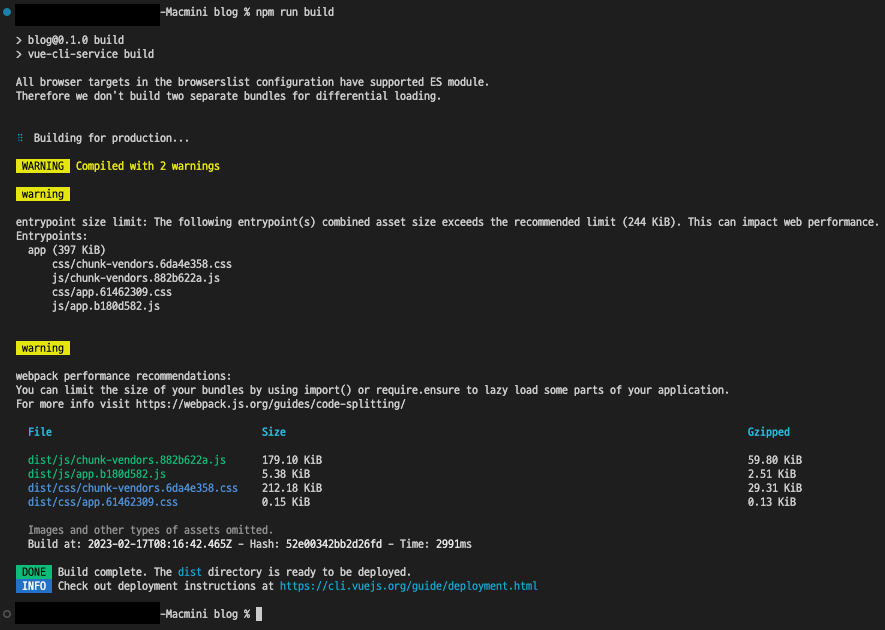Click the yellow WARNING badge
The height and width of the screenshot is (630, 885).
tap(43, 166)
